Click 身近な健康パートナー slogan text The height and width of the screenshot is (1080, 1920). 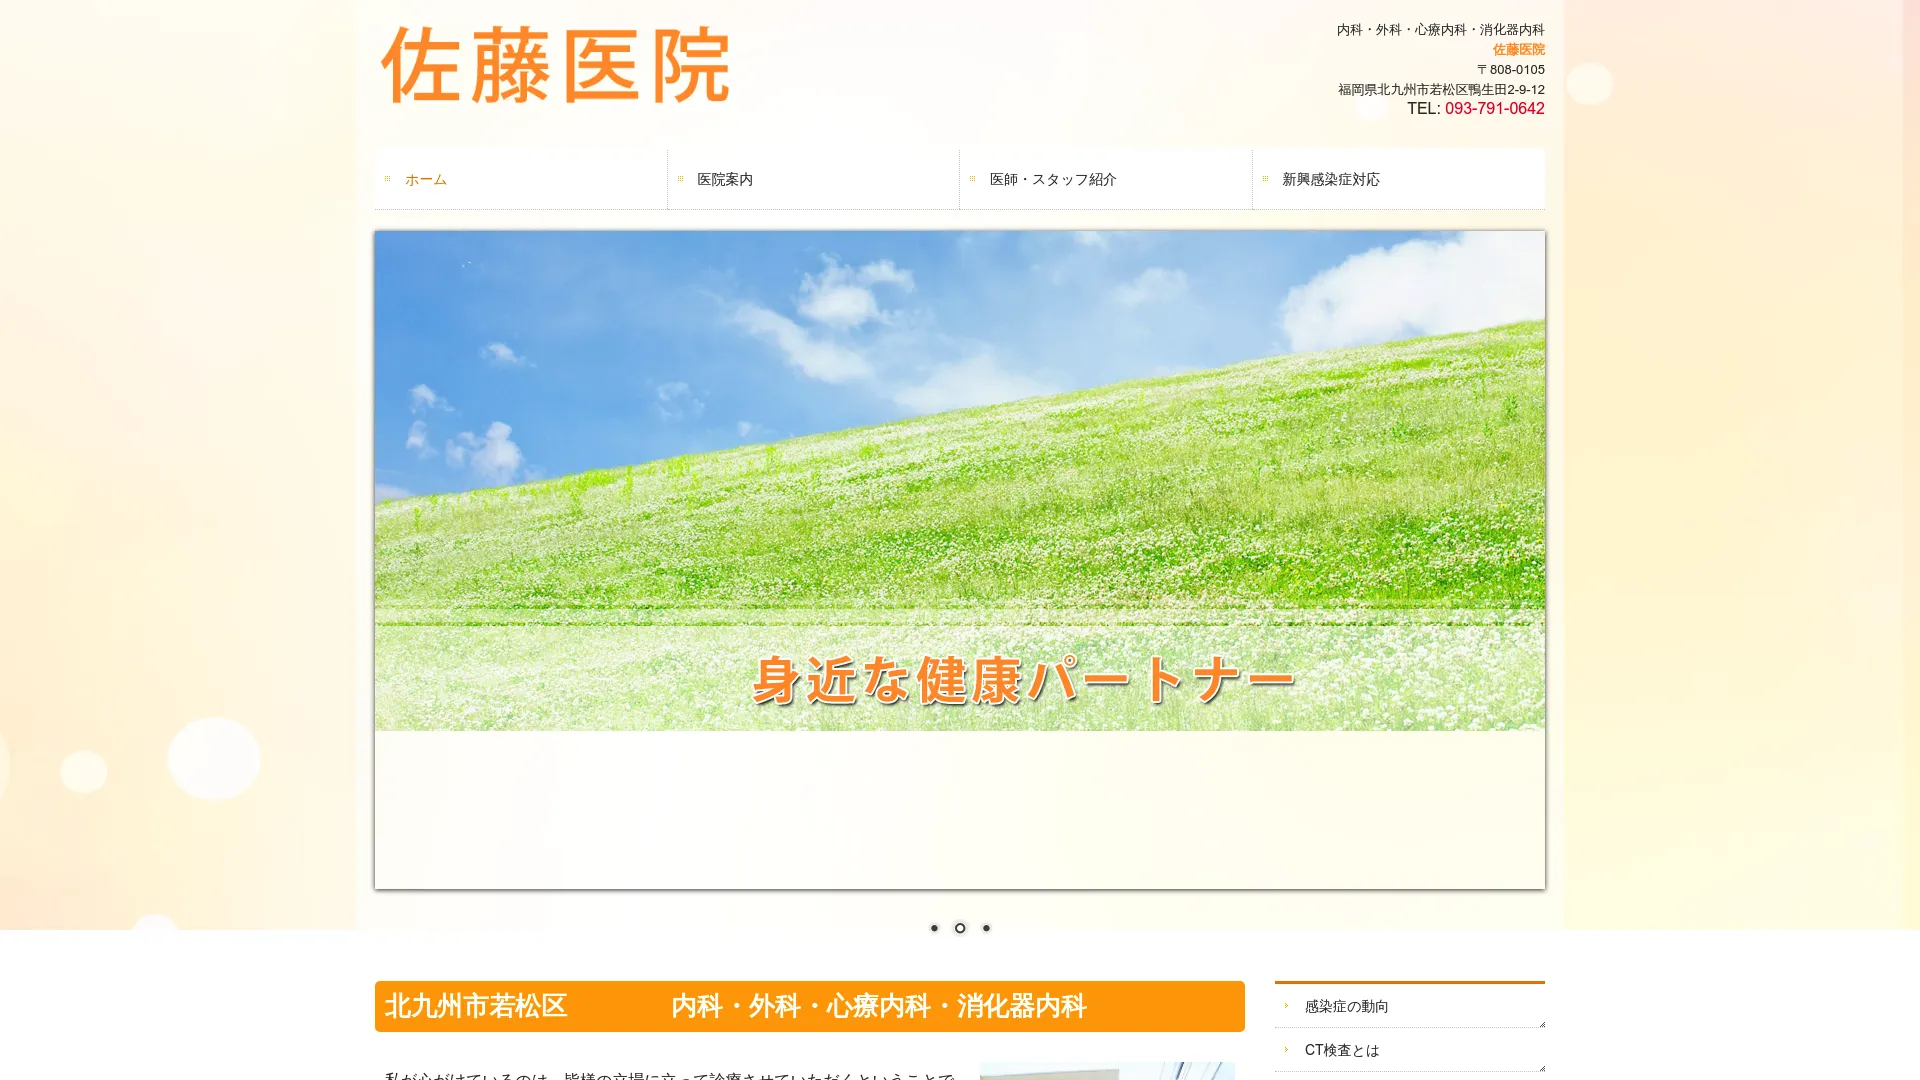coord(1023,680)
